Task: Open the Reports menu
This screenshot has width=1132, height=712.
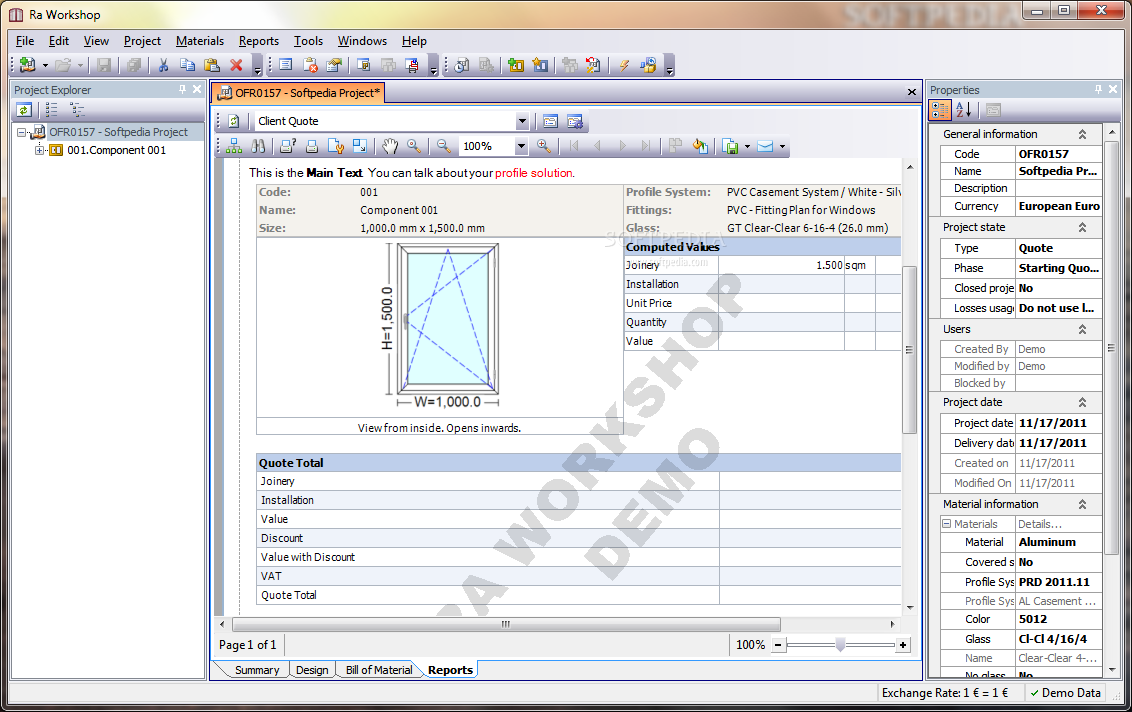Action: [x=258, y=41]
